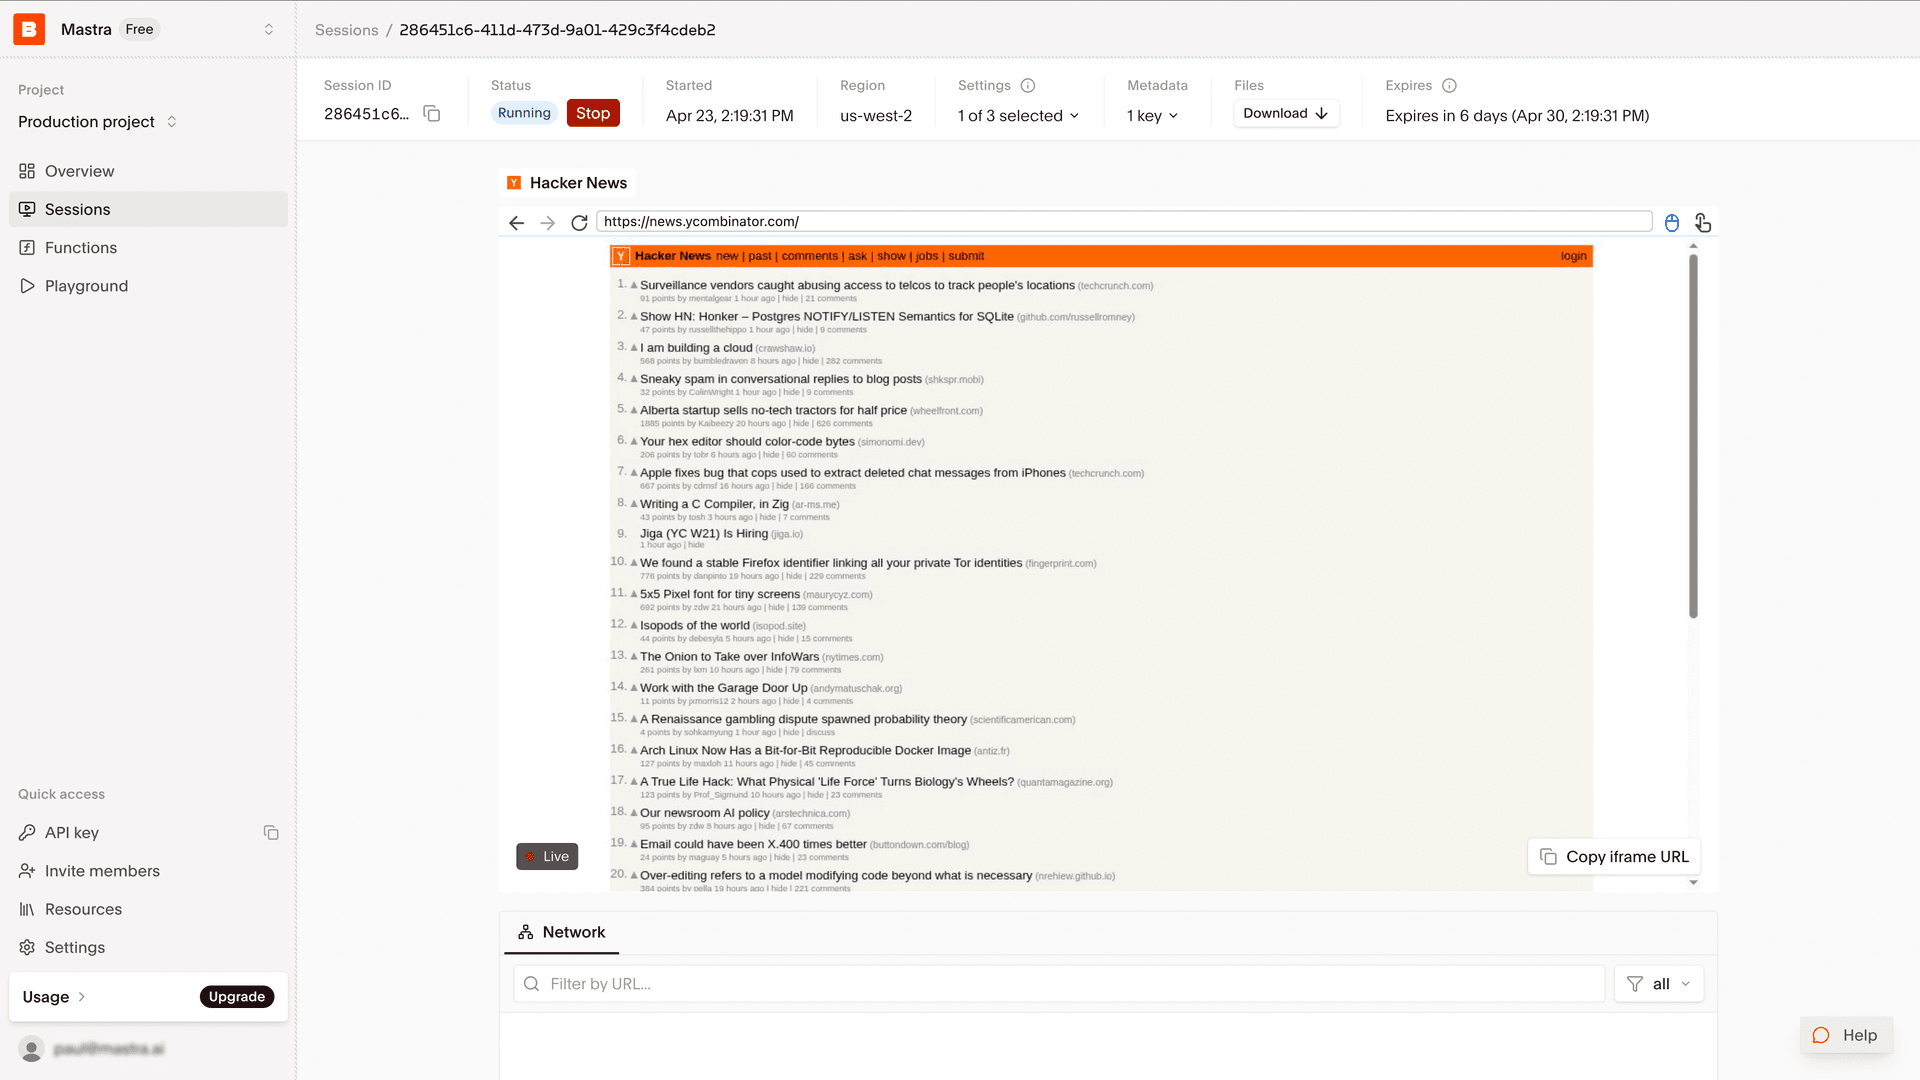Launch the Playground from the sidebar
The height and width of the screenshot is (1080, 1920).
85,285
